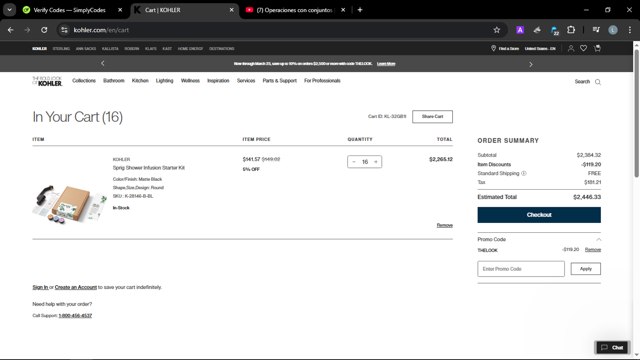This screenshot has height=360, width=640.
Task: Open the Chat widget
Action: click(x=612, y=347)
